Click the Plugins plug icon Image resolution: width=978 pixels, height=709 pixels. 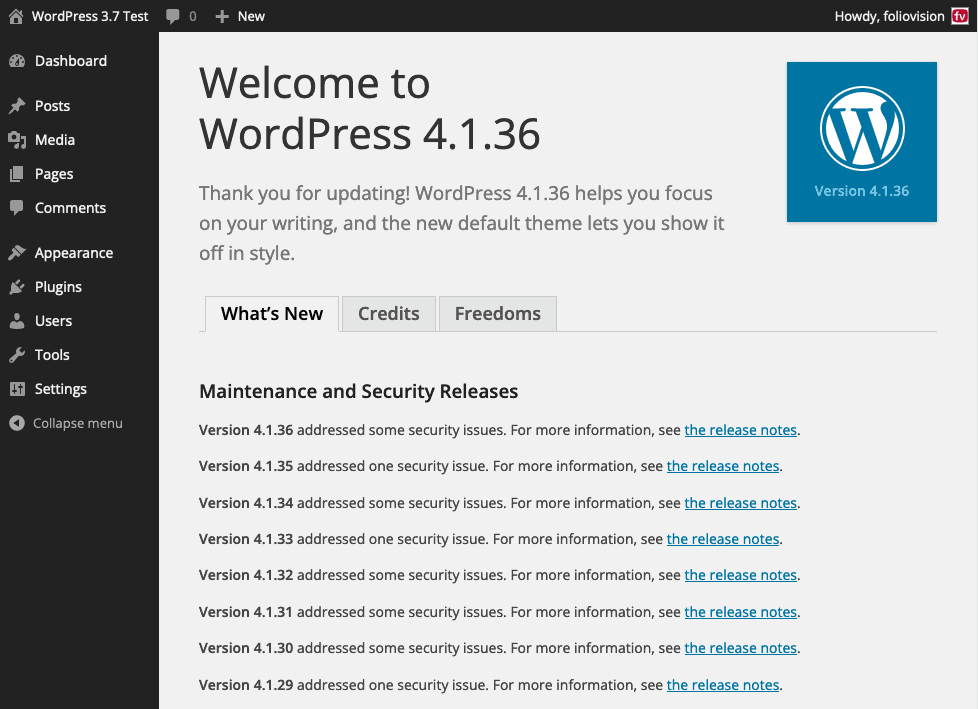click(x=17, y=287)
